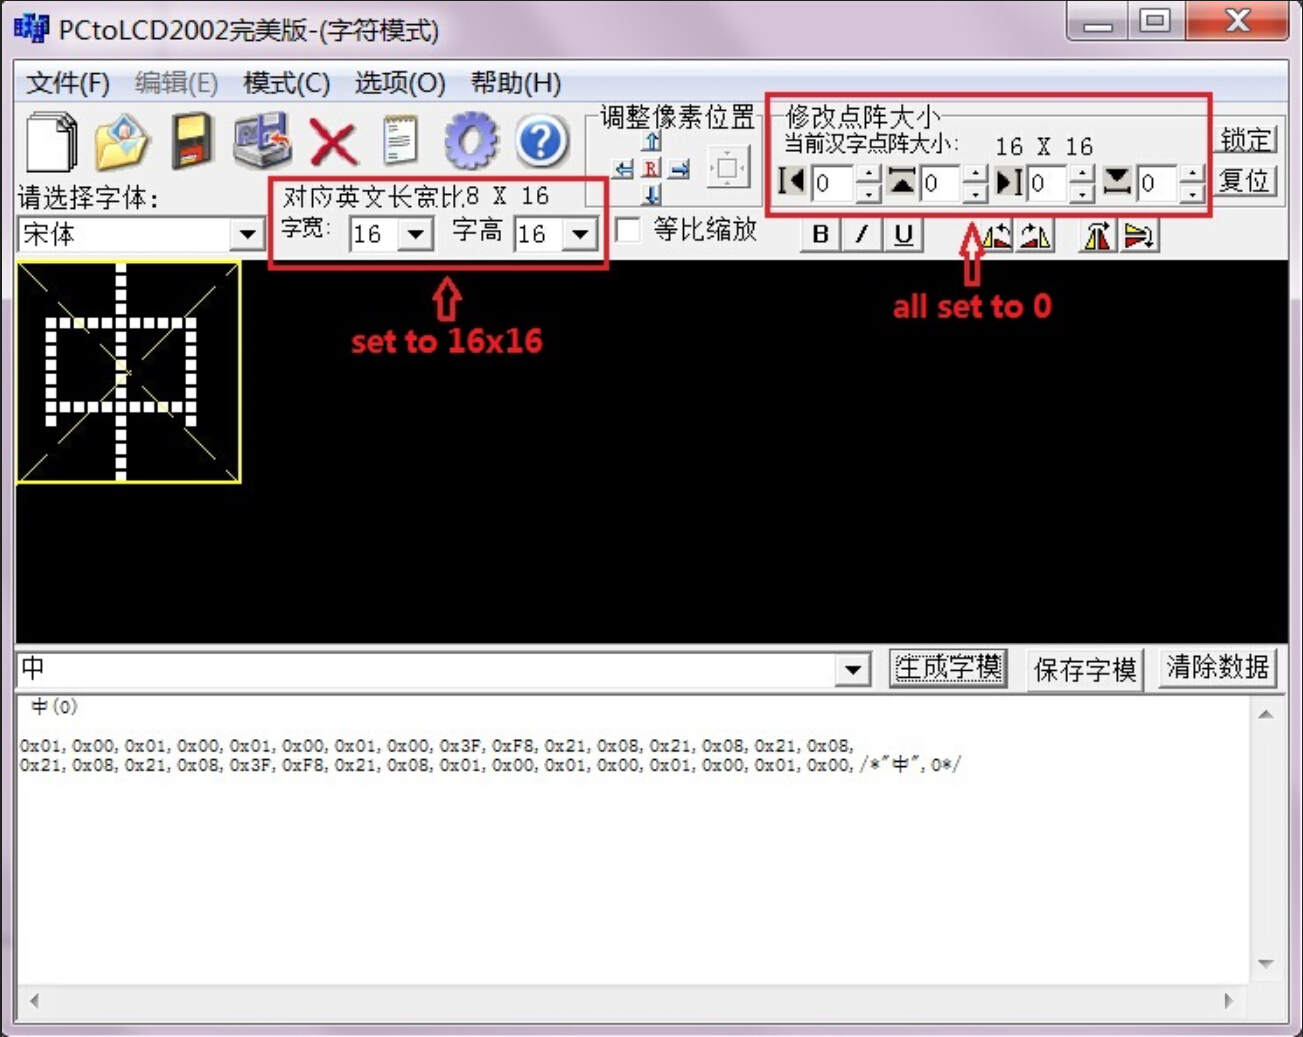Click the center R pixel position reset icon

(651, 169)
